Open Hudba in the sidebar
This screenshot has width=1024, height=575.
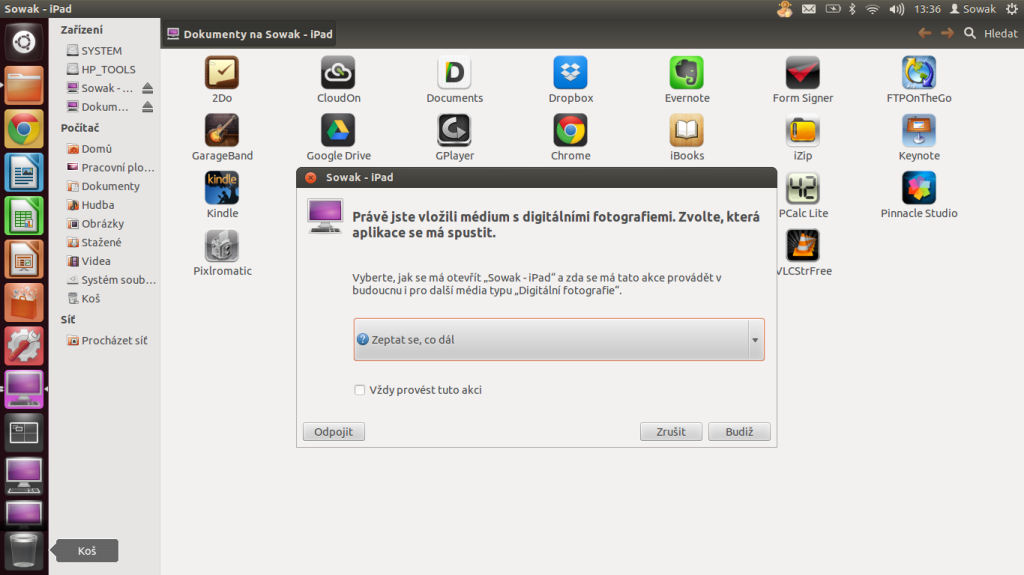pos(91,205)
